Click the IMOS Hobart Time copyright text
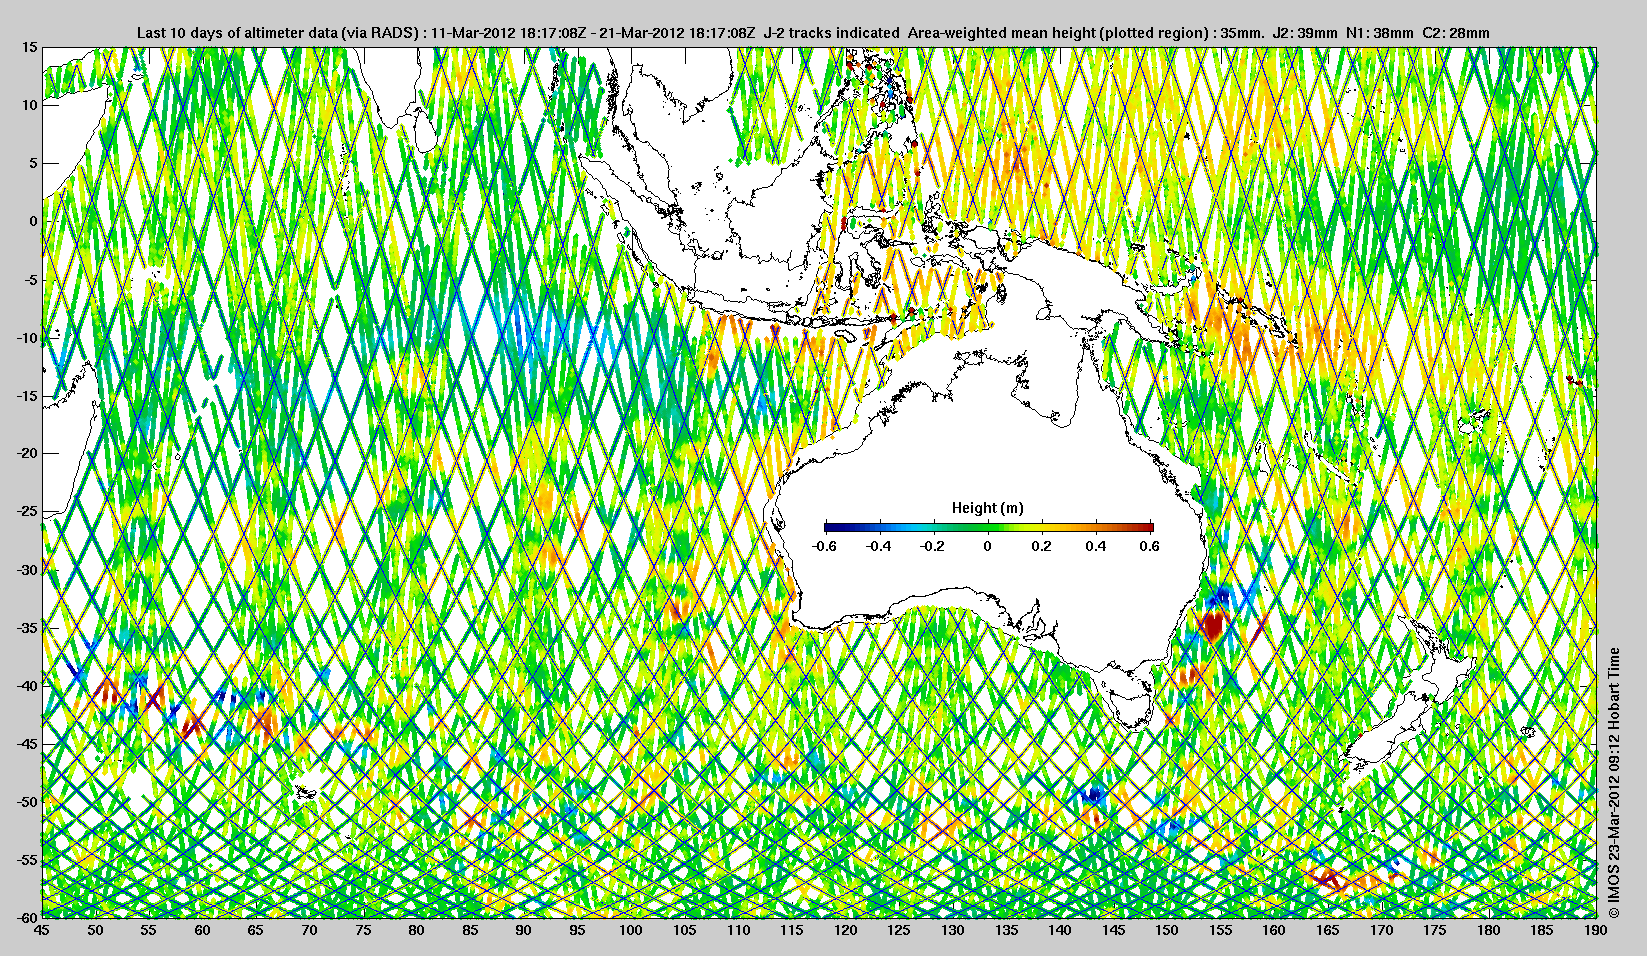This screenshot has height=956, width=1647. [1613, 783]
